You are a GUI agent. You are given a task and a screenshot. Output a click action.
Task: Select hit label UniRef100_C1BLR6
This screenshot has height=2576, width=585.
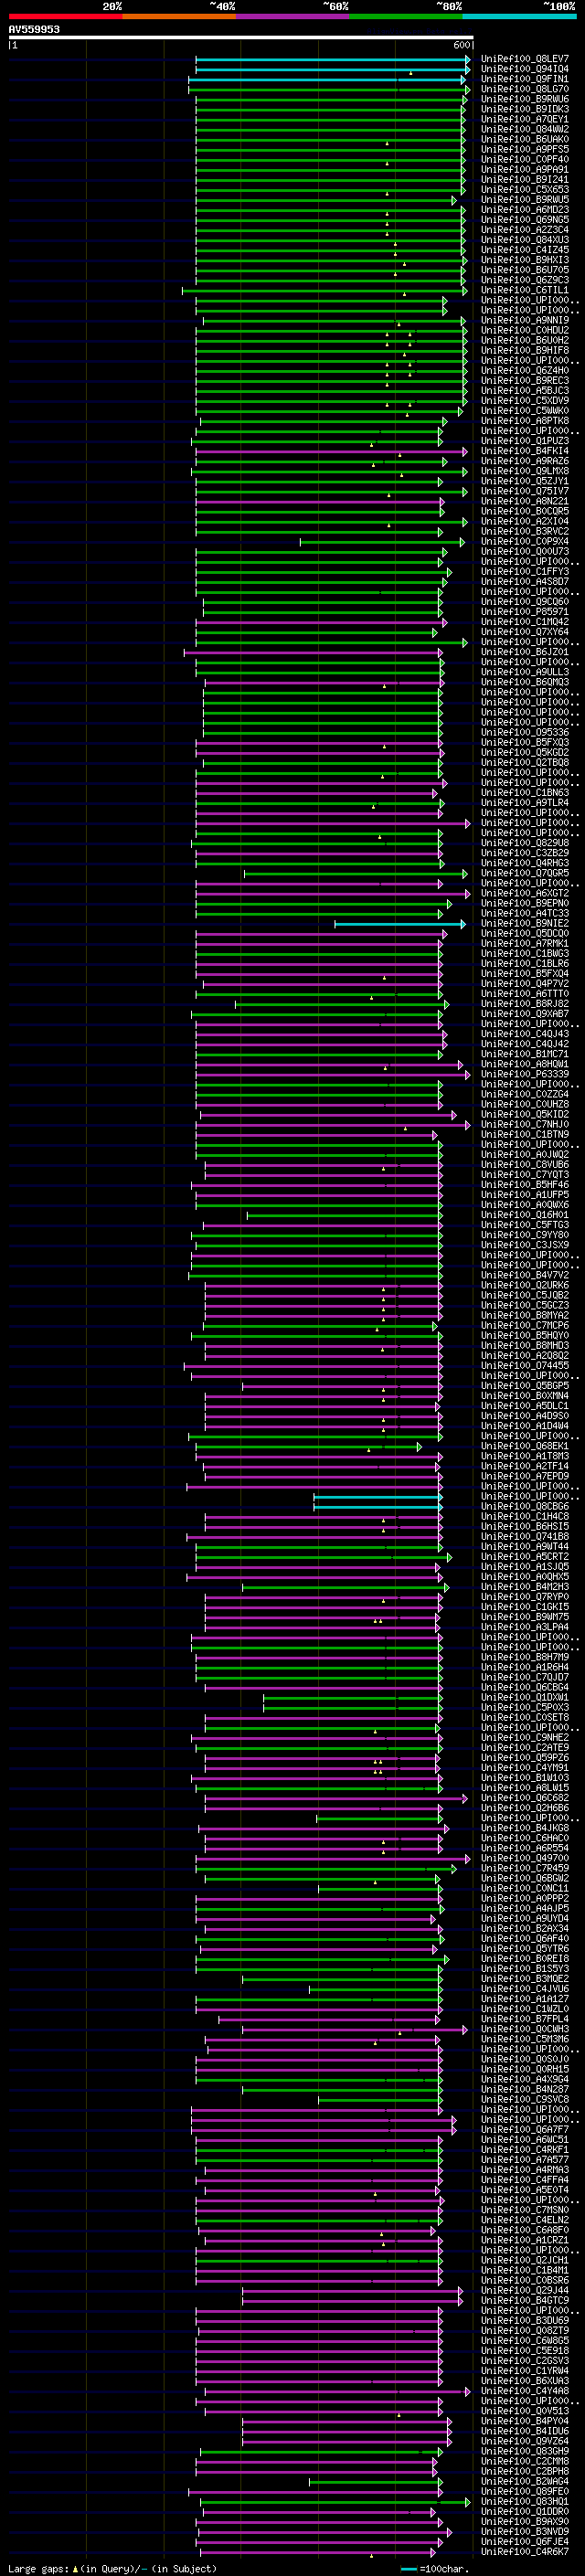(524, 963)
